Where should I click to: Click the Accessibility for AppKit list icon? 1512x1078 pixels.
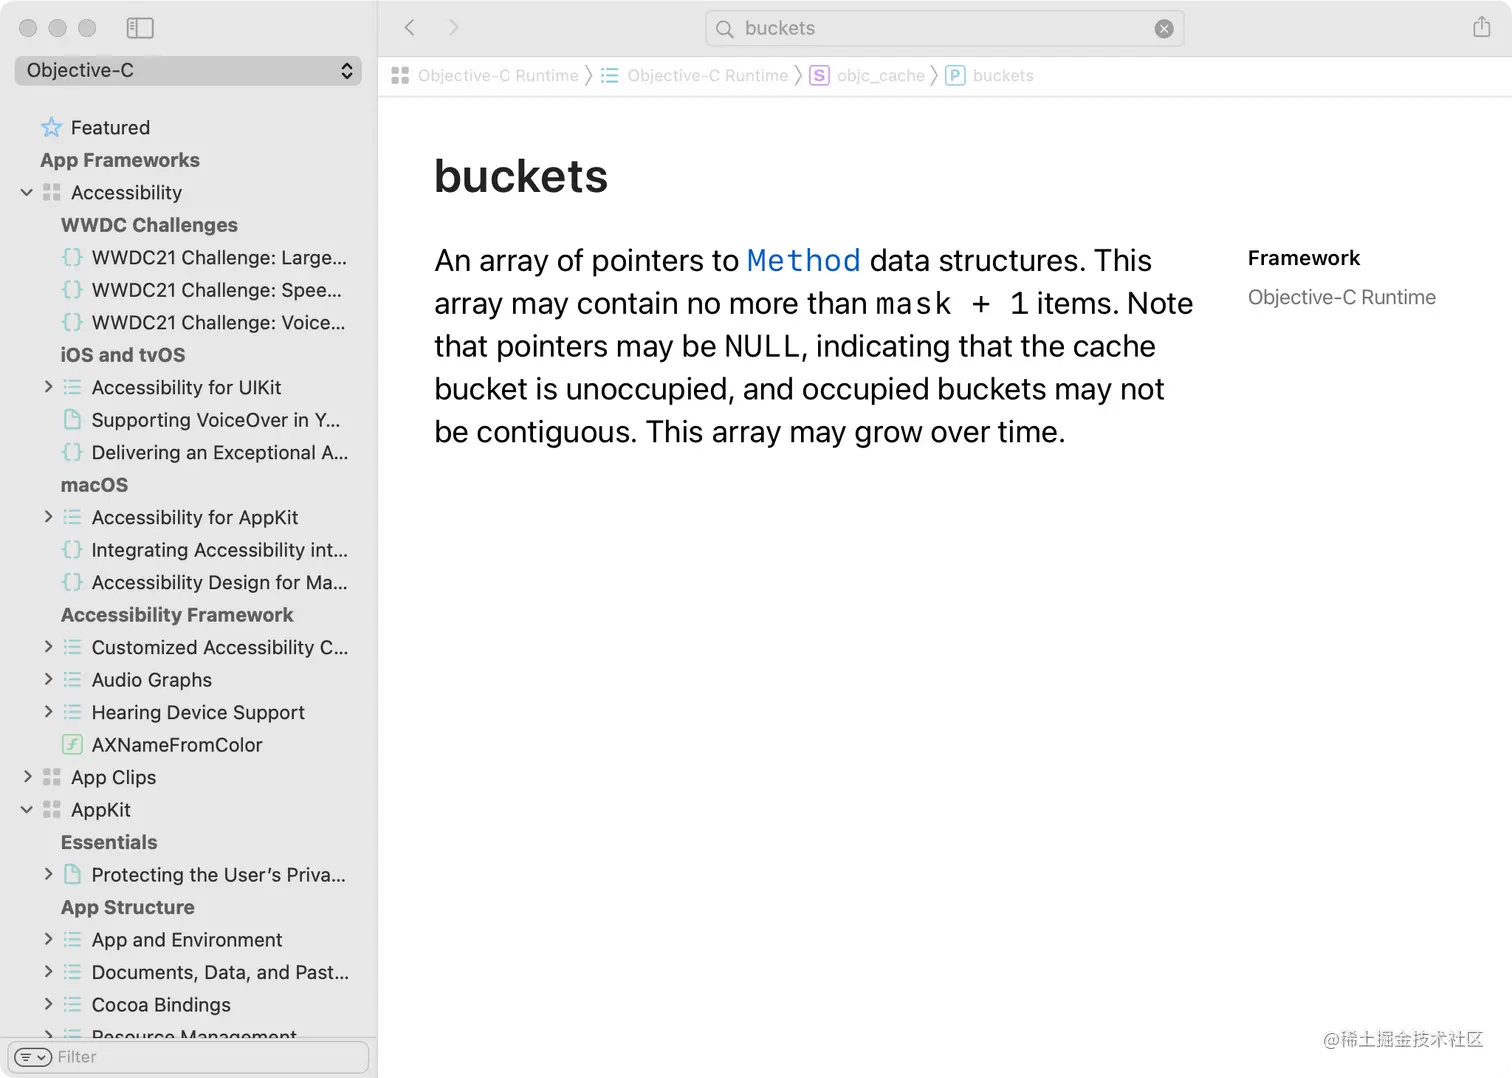point(72,517)
